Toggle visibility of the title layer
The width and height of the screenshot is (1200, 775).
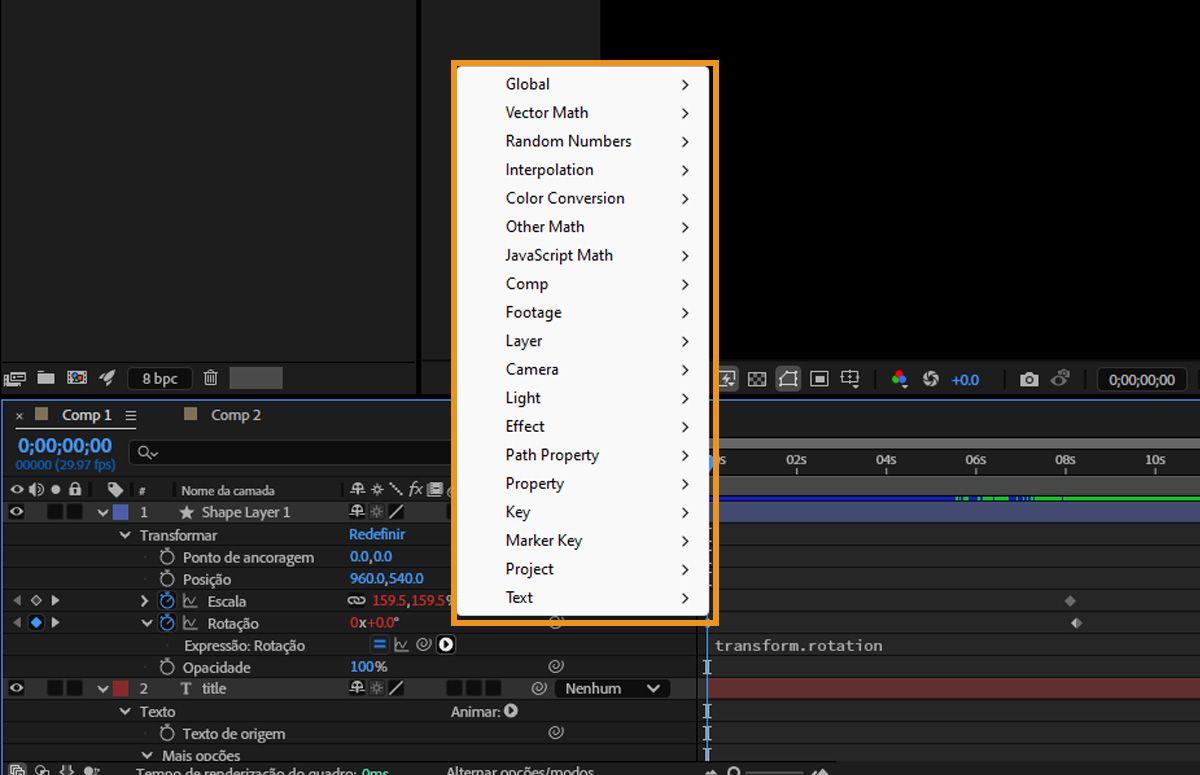(x=17, y=688)
